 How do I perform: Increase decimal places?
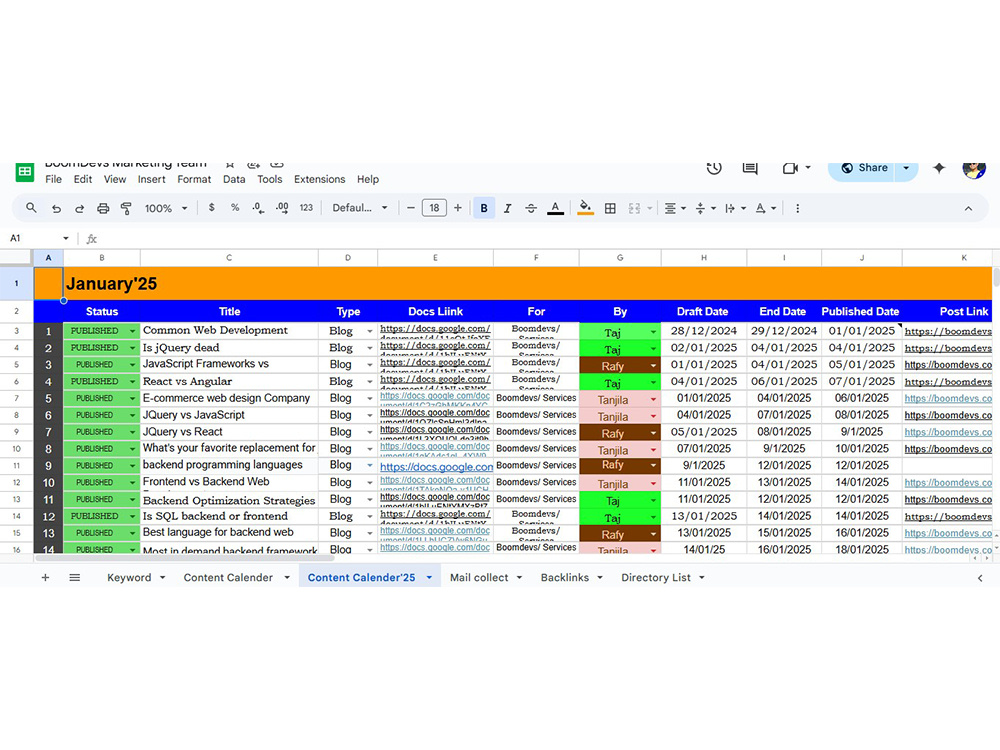tap(282, 208)
